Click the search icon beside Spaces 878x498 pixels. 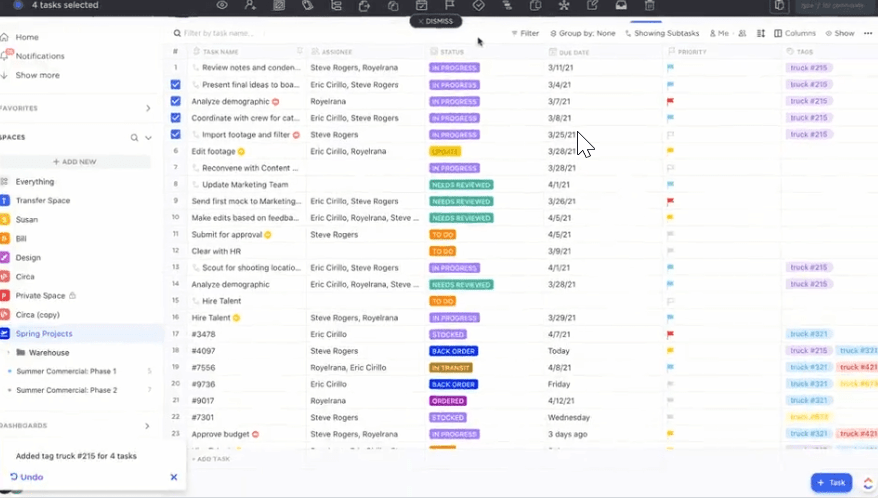[x=134, y=137]
